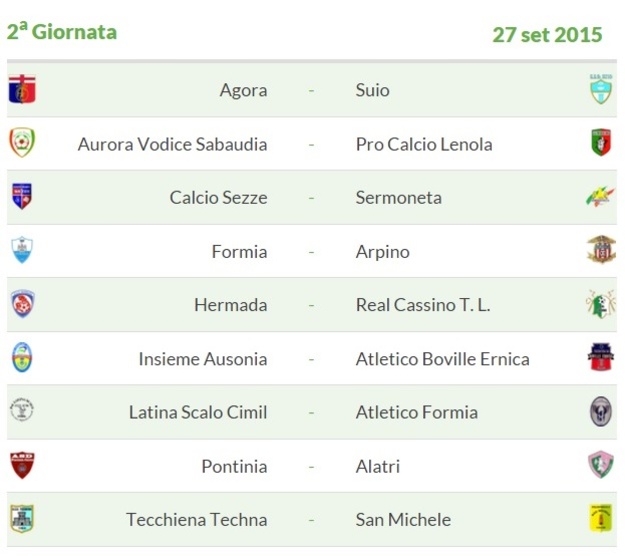The image size is (625, 556).
Task: Open the Hermada club badge
Action: [x=23, y=304]
